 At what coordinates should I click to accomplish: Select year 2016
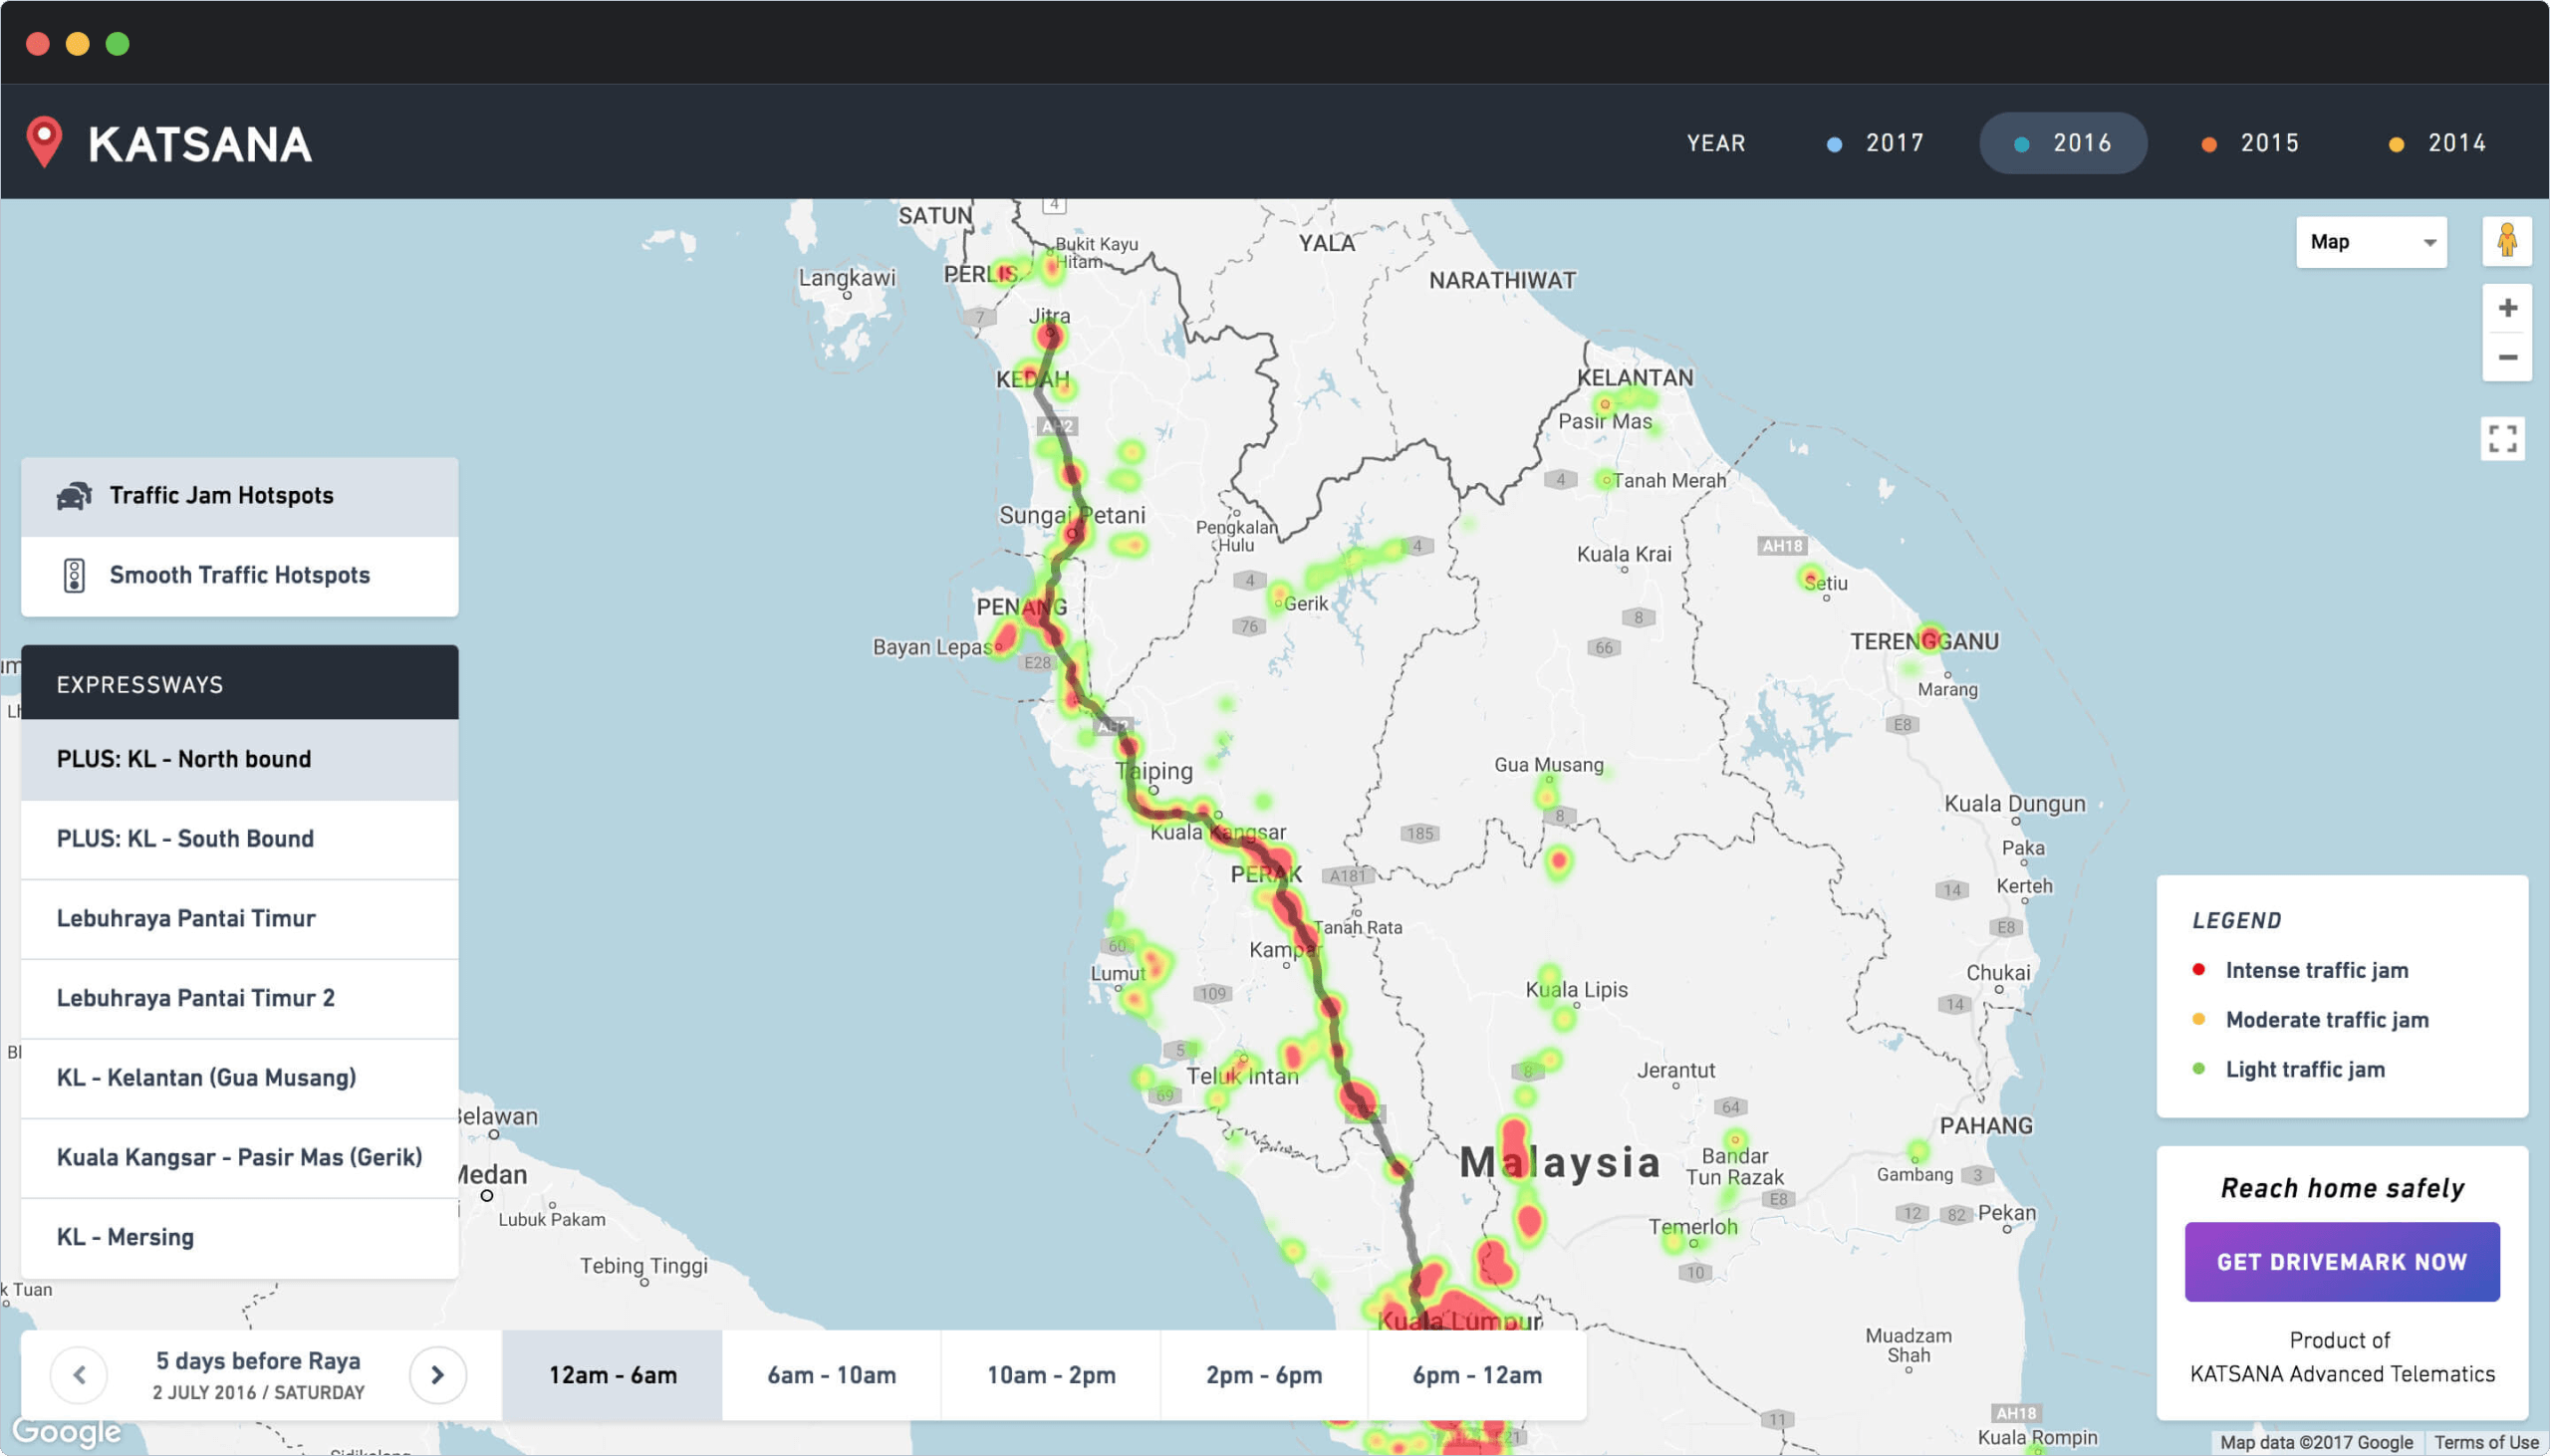point(2063,143)
